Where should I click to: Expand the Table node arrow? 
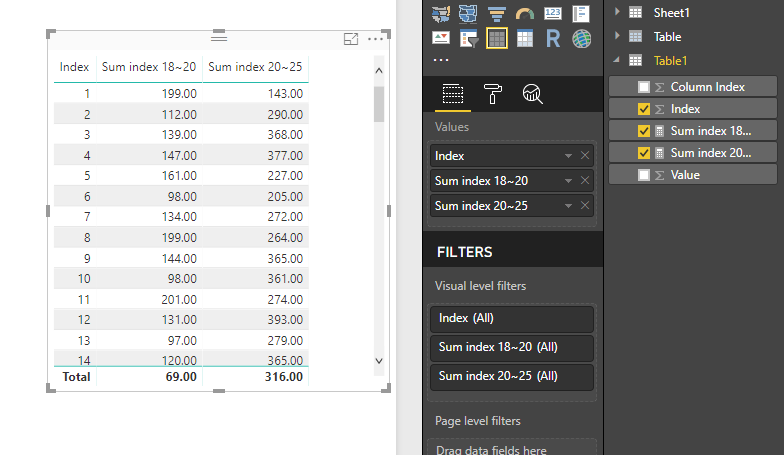(x=617, y=36)
